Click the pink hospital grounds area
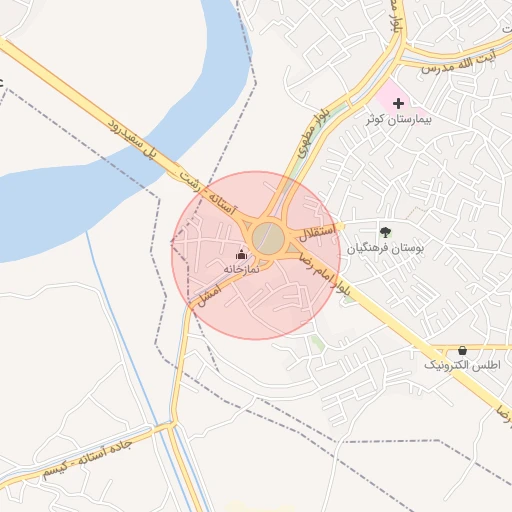 pyautogui.click(x=390, y=92)
